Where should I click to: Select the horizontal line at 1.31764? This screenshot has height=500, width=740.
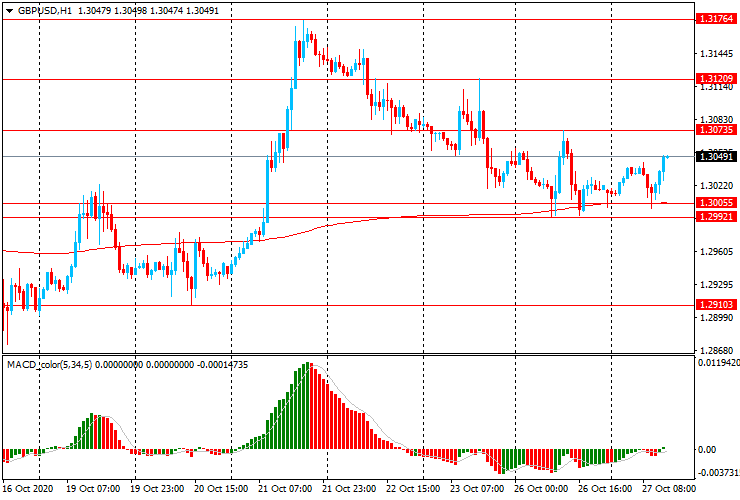click(348, 20)
